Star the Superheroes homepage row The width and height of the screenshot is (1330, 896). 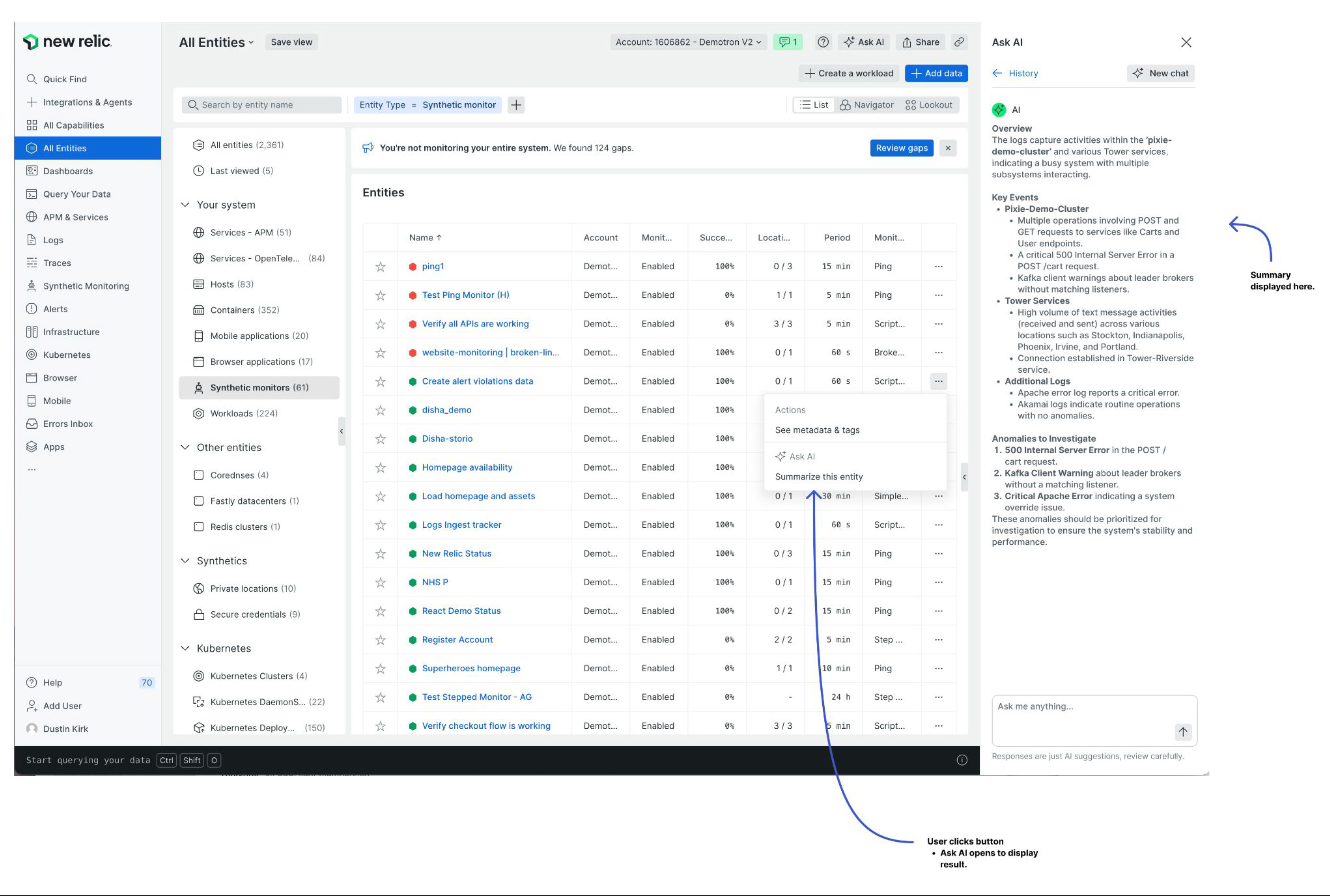380,669
